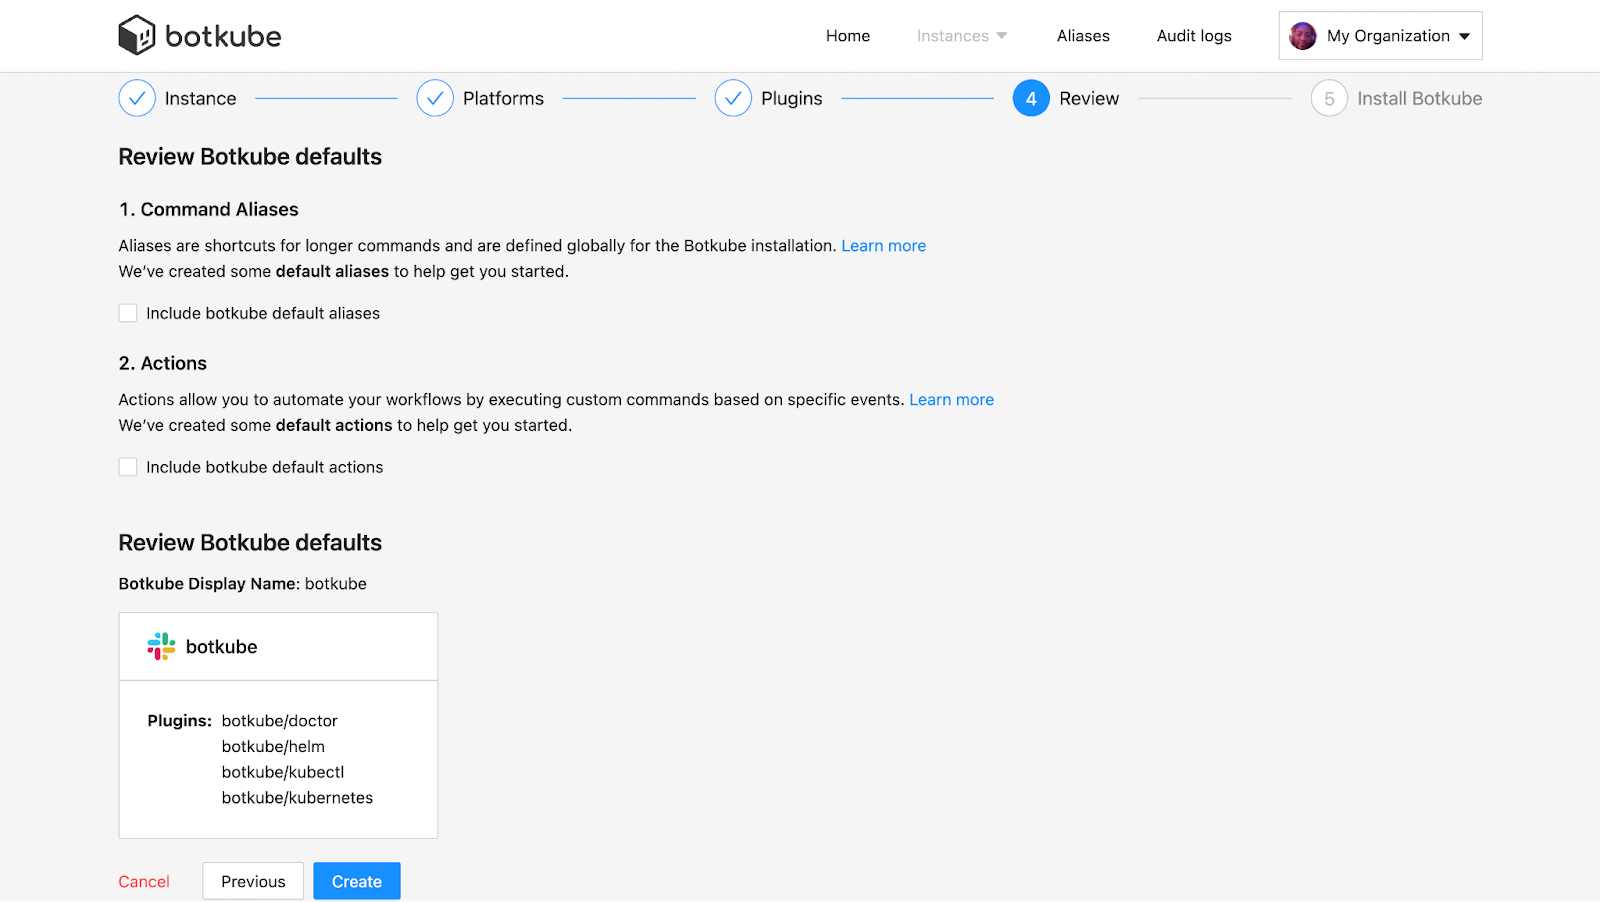Select the Review step circle numbered 4
This screenshot has height=902, width=1600.
[x=1031, y=98]
